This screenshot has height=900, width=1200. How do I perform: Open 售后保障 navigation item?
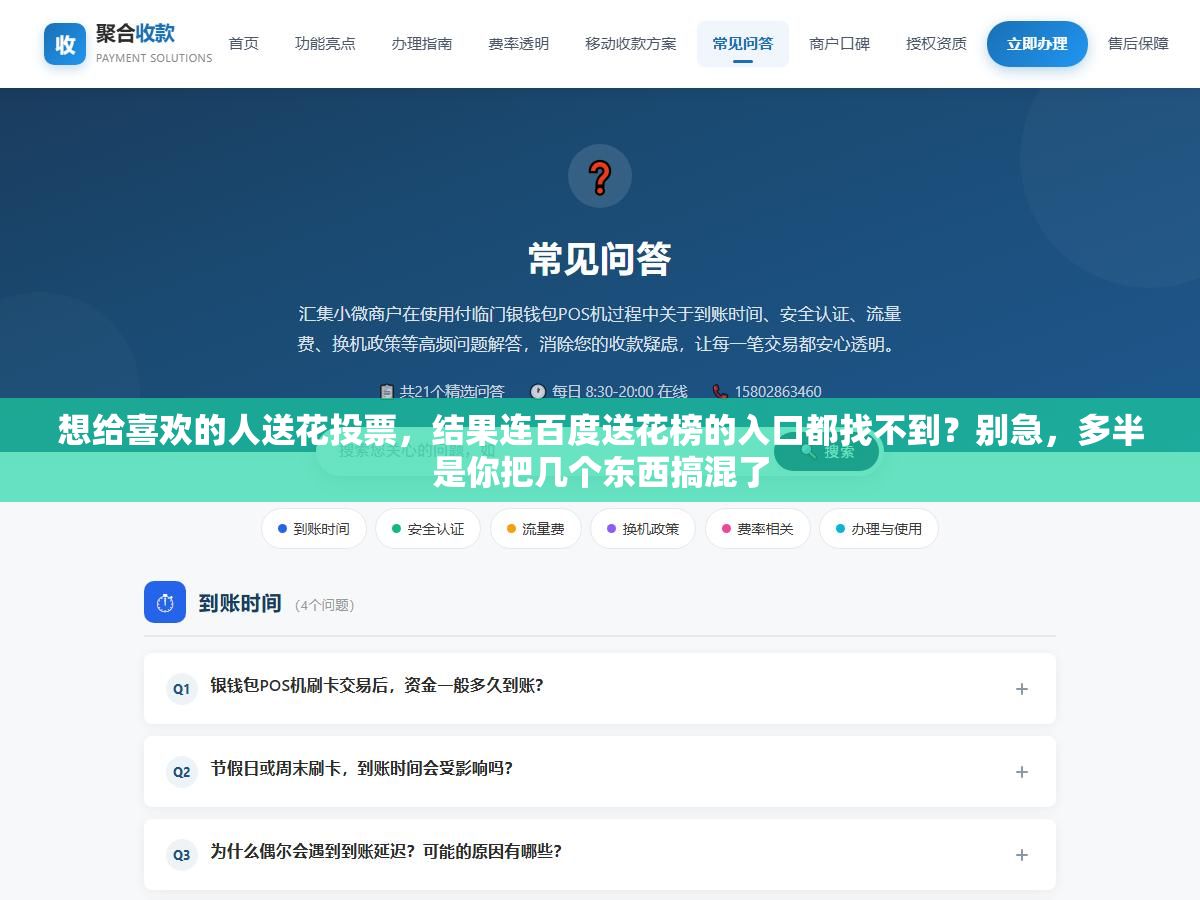pyautogui.click(x=1138, y=44)
